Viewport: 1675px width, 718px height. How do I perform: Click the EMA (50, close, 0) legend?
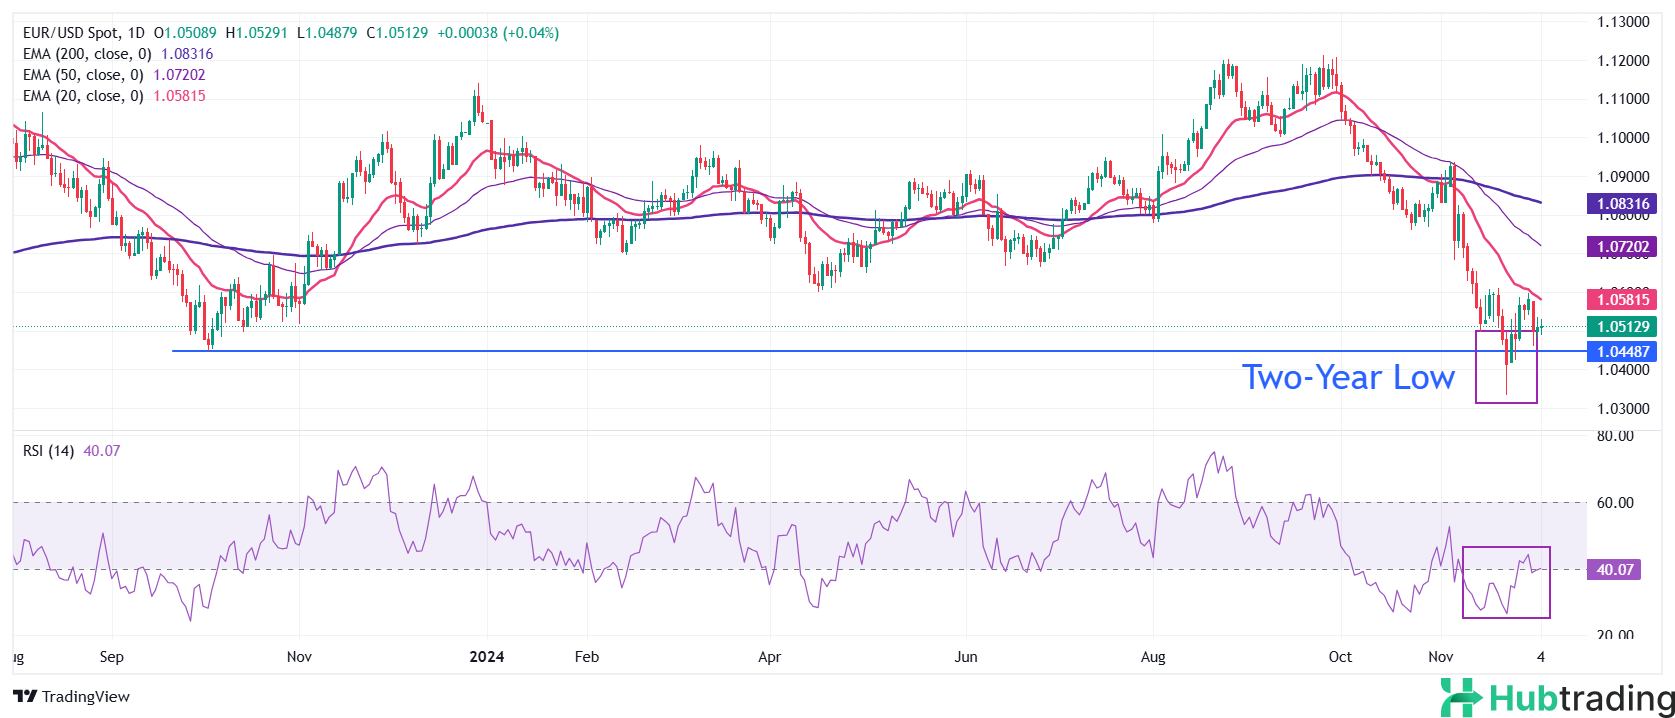83,75
